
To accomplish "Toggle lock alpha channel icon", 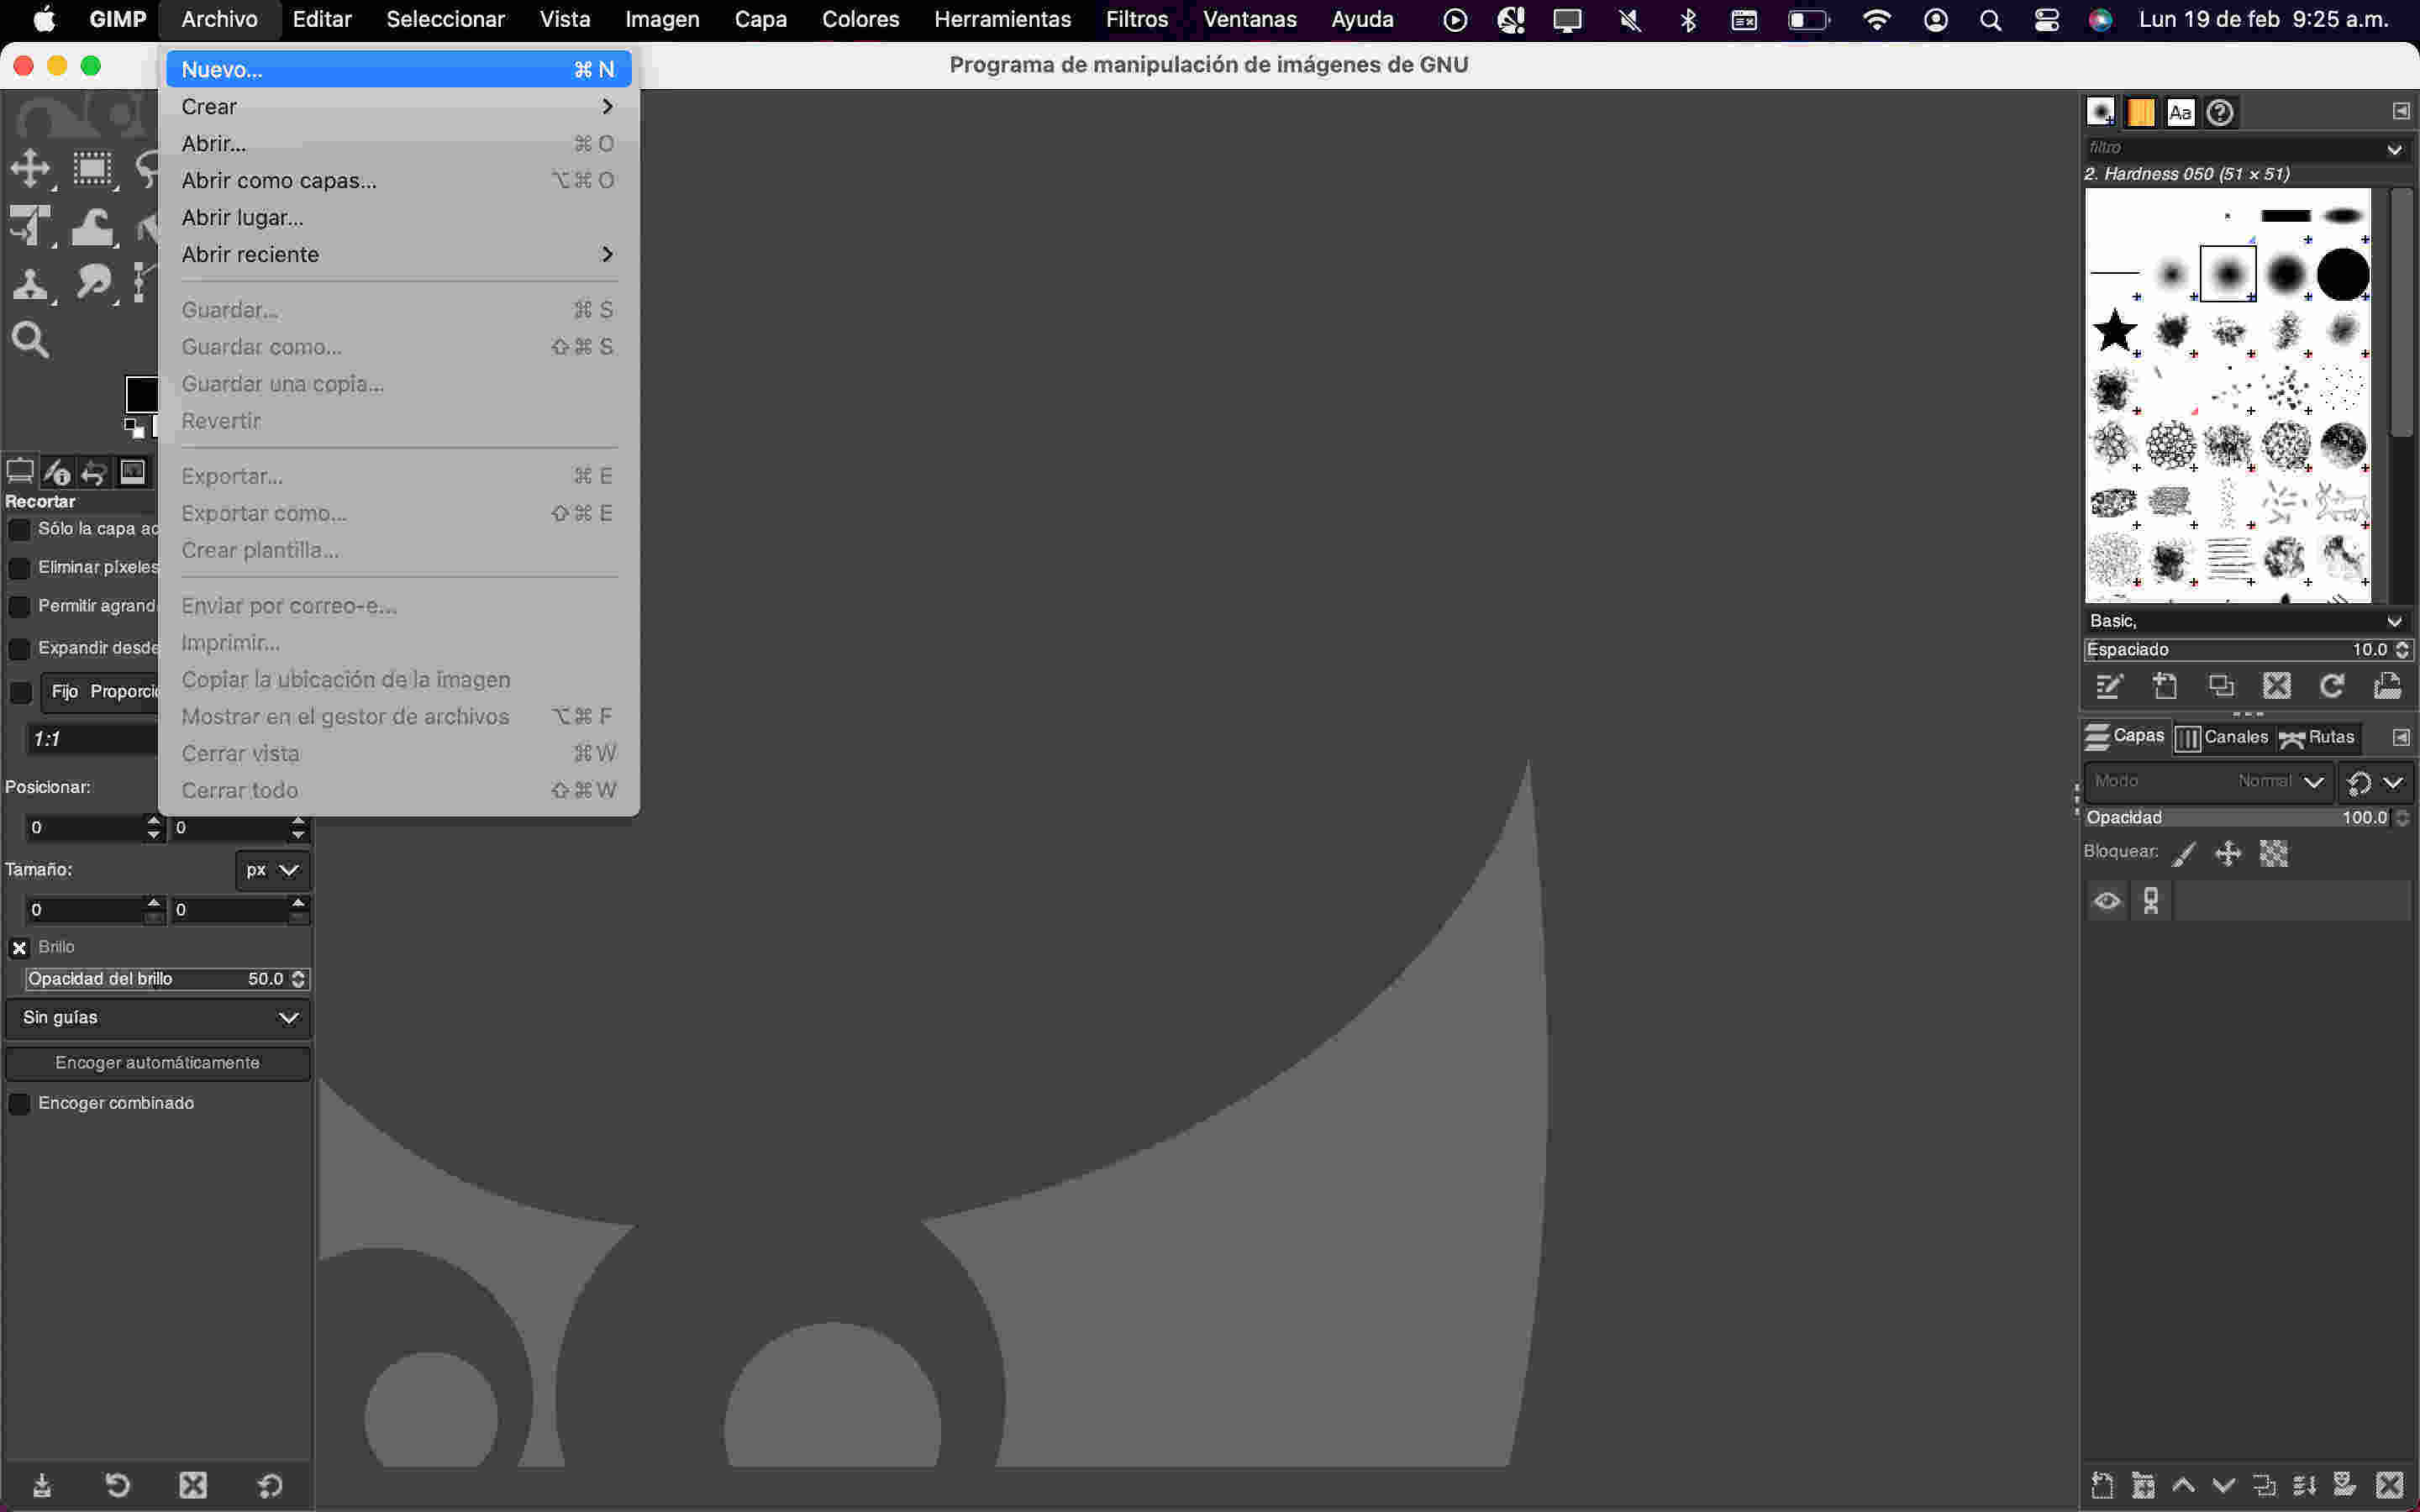I will coord(2273,853).
